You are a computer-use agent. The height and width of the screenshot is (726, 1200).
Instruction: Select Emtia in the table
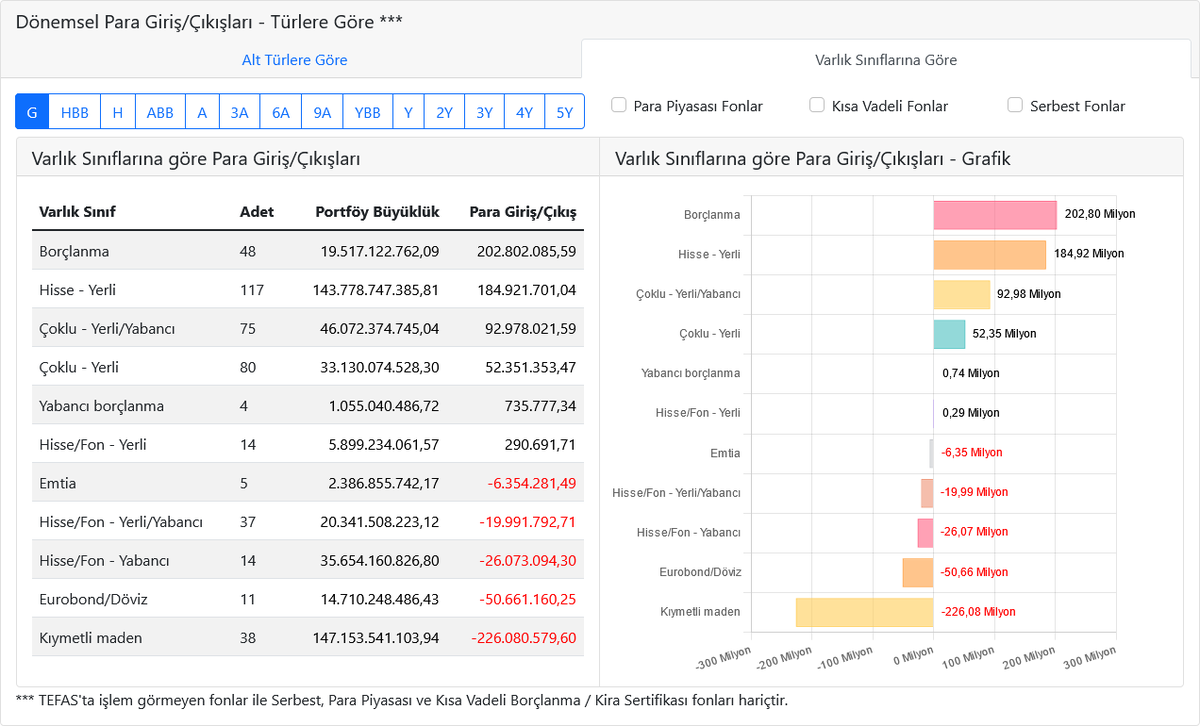[57, 483]
